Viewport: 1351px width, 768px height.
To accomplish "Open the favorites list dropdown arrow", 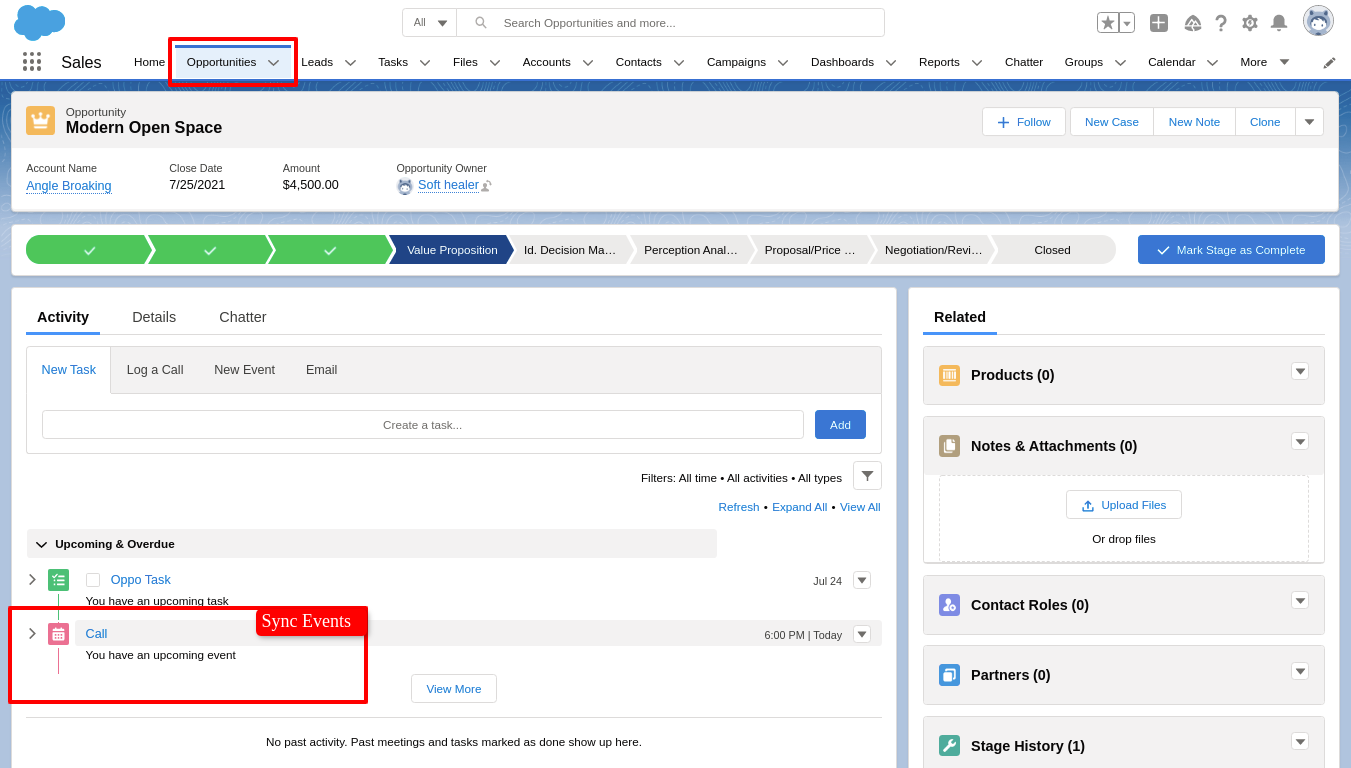I will coord(1127,22).
